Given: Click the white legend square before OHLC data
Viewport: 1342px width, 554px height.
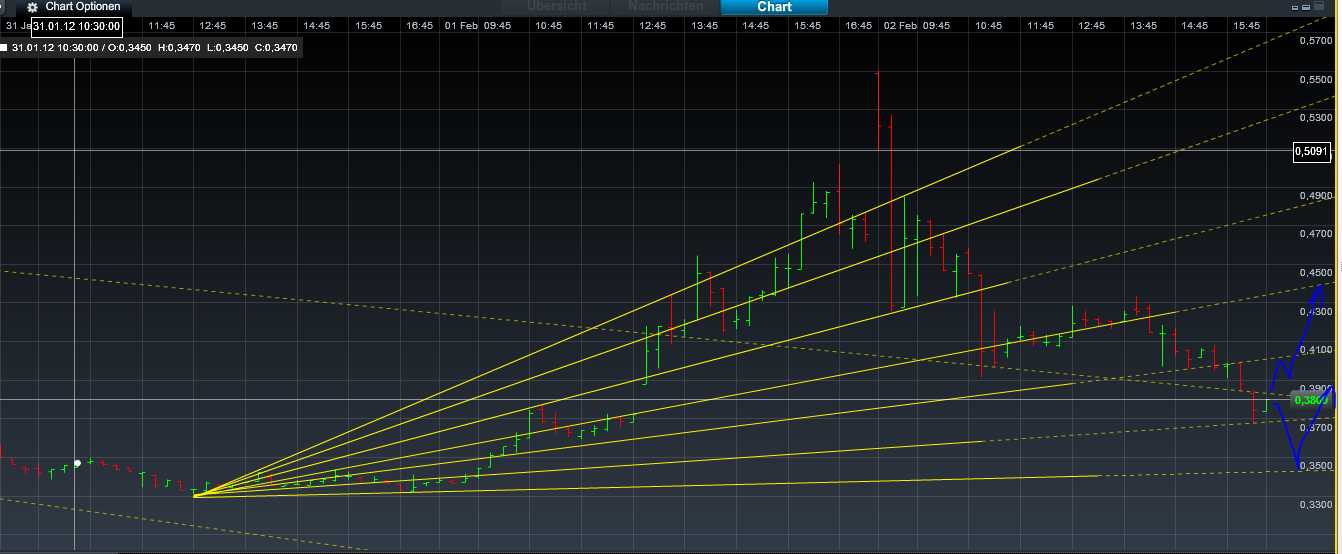Looking at the screenshot, I should point(5,47).
